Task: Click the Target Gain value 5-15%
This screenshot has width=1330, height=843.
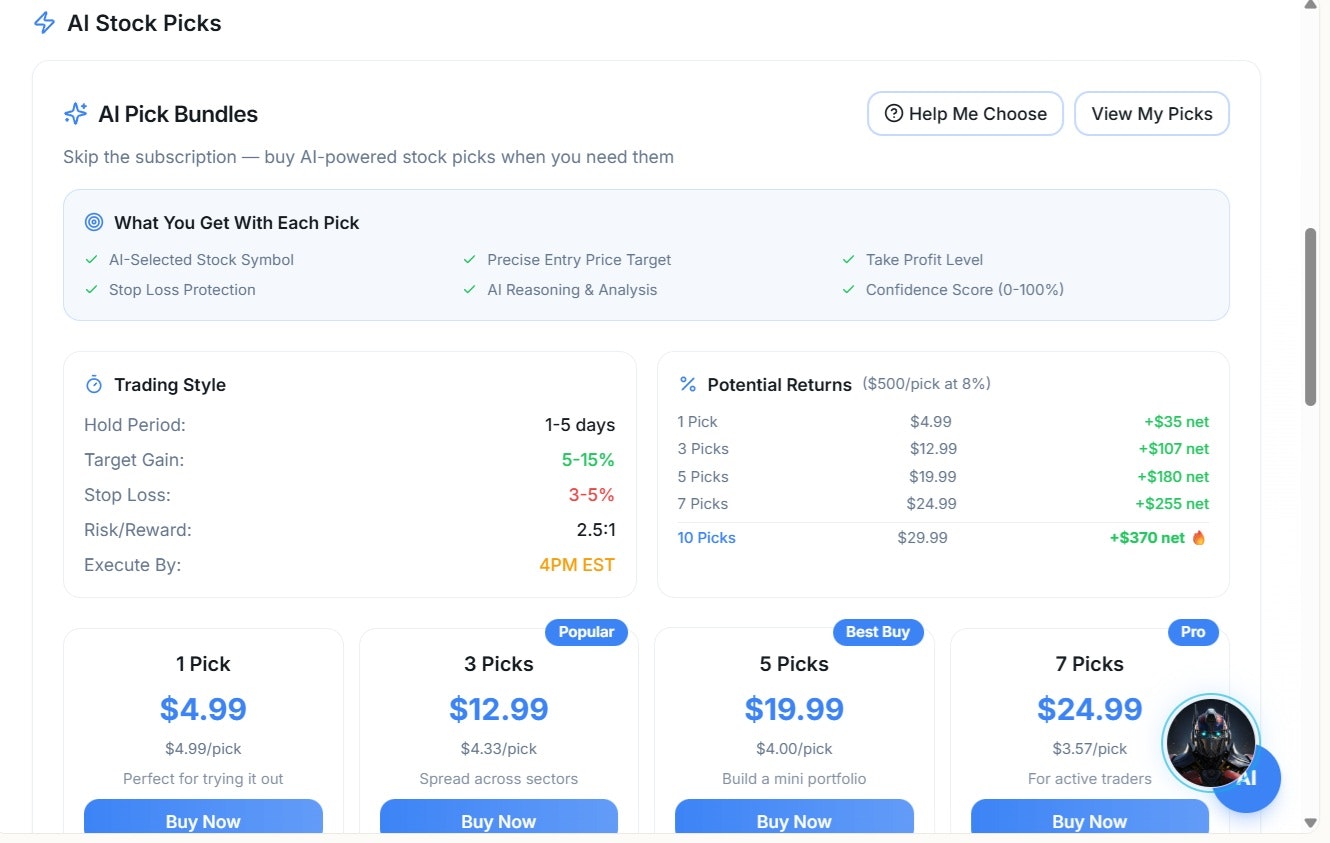Action: pyautogui.click(x=588, y=460)
